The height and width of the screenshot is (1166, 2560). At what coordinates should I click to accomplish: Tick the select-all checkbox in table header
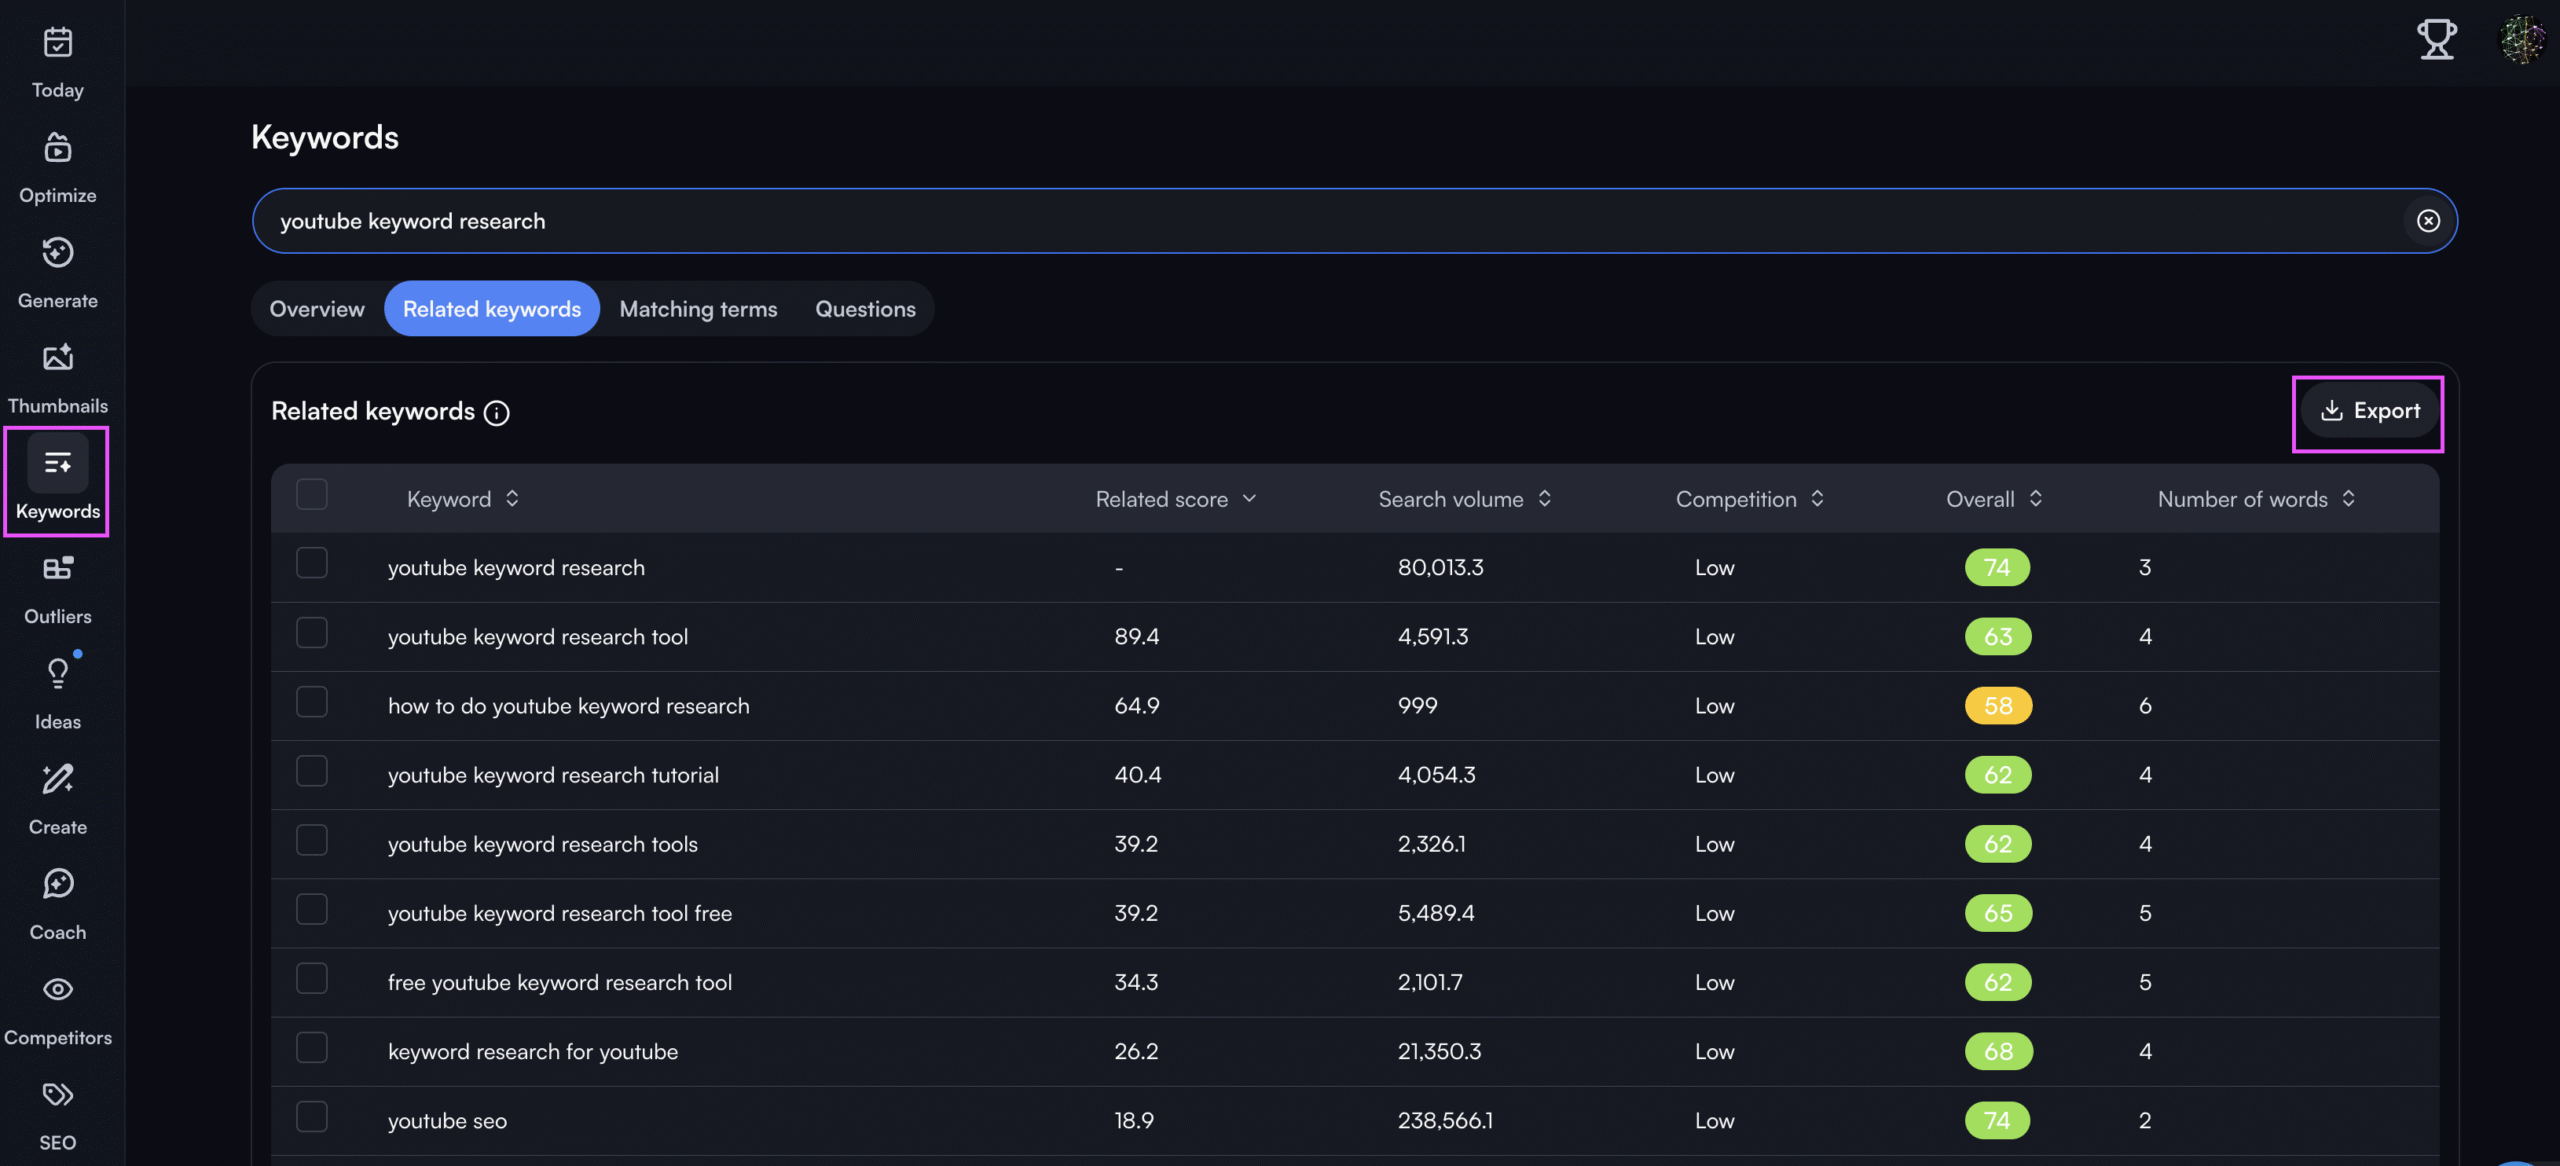click(312, 495)
